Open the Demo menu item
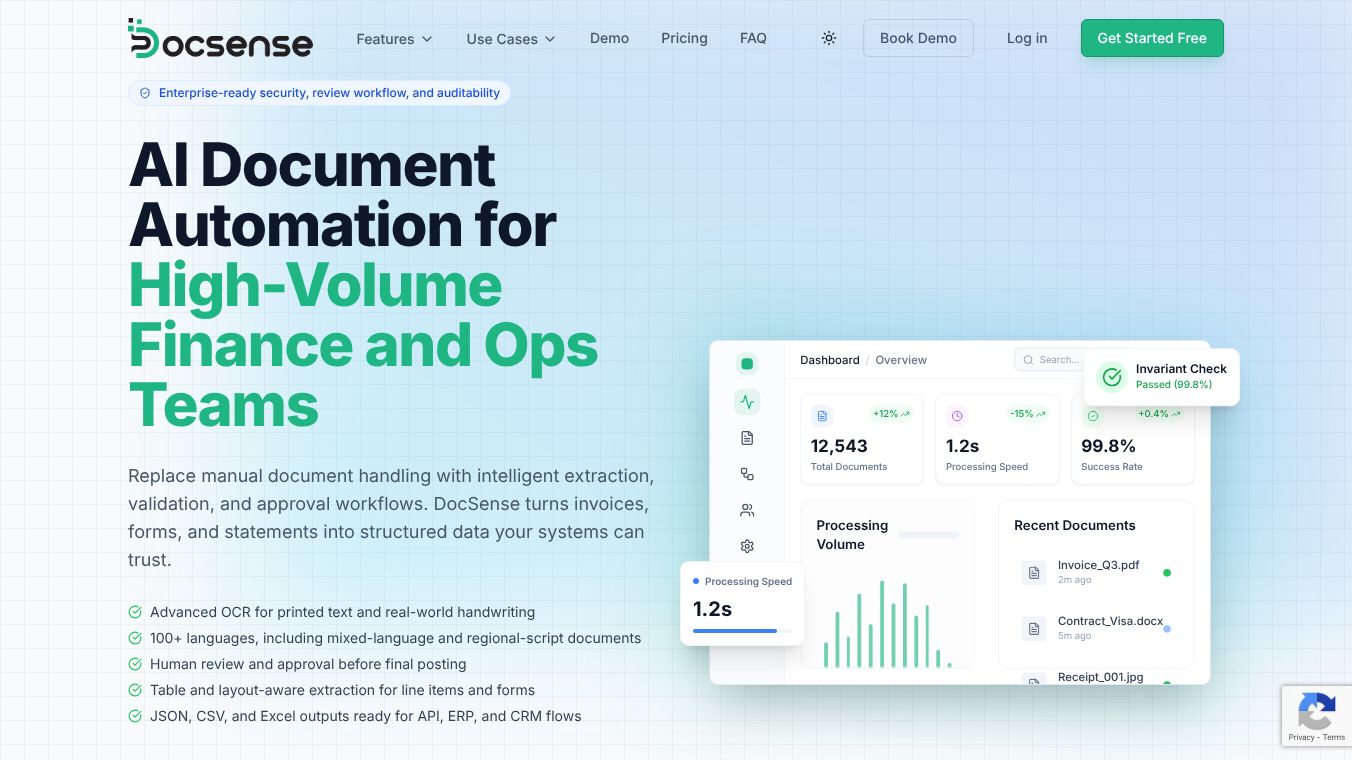This screenshot has width=1352, height=760. tap(609, 38)
